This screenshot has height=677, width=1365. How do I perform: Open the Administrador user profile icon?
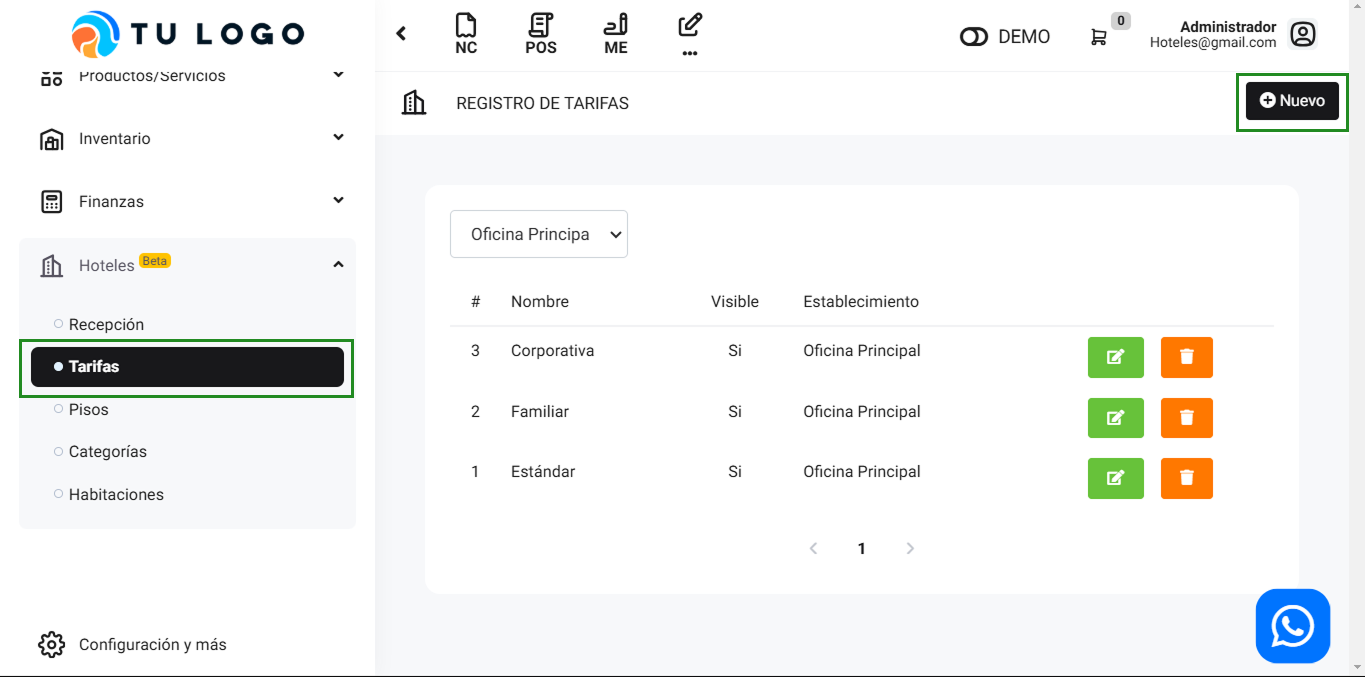pyautogui.click(x=1303, y=35)
